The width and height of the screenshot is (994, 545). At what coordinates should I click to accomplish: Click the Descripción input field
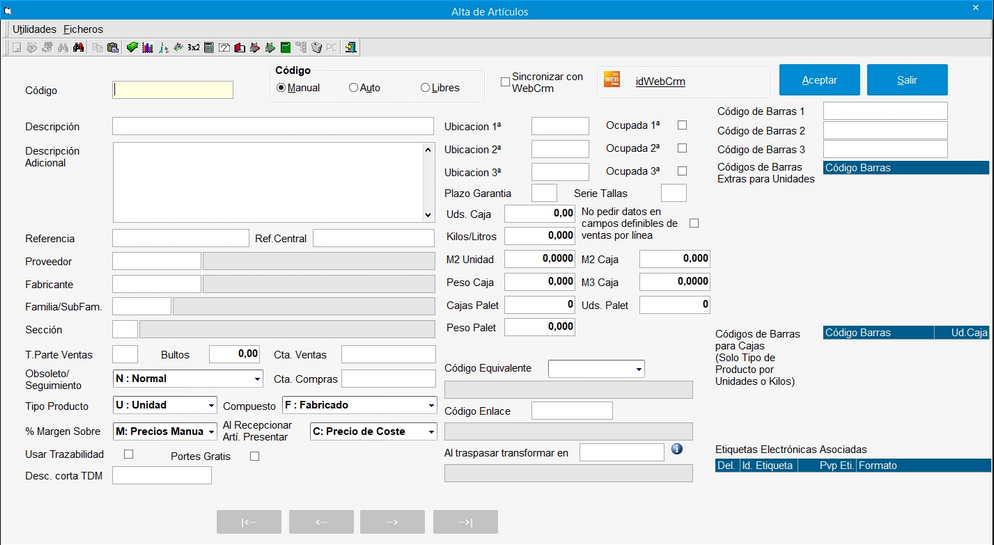pos(273,126)
